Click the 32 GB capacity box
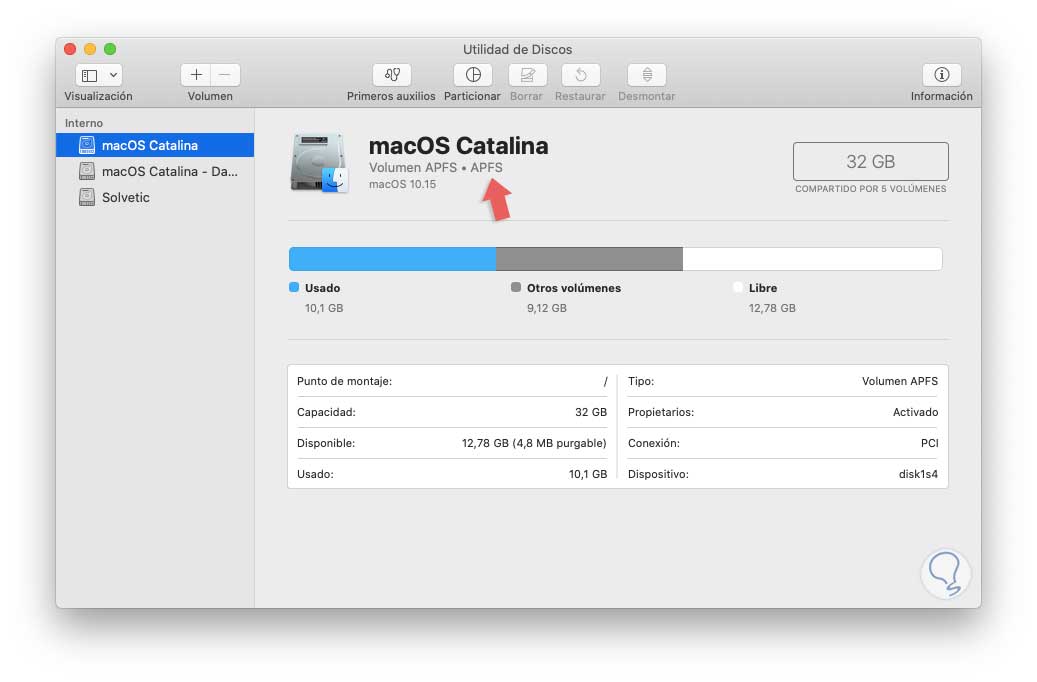Image resolution: width=1037 pixels, height=682 pixels. [870, 161]
